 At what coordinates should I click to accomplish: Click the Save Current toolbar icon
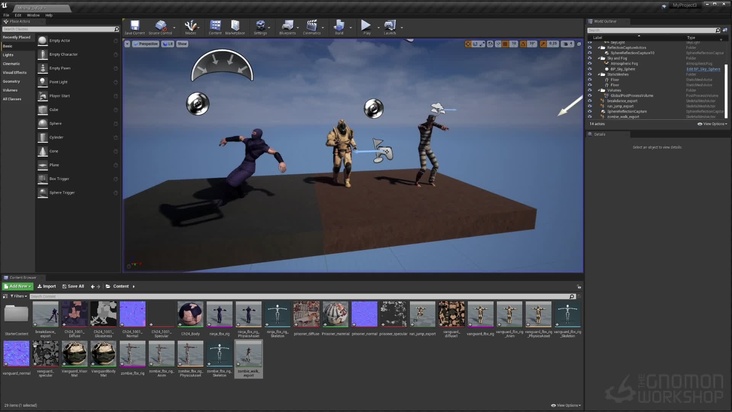pyautogui.click(x=134, y=26)
